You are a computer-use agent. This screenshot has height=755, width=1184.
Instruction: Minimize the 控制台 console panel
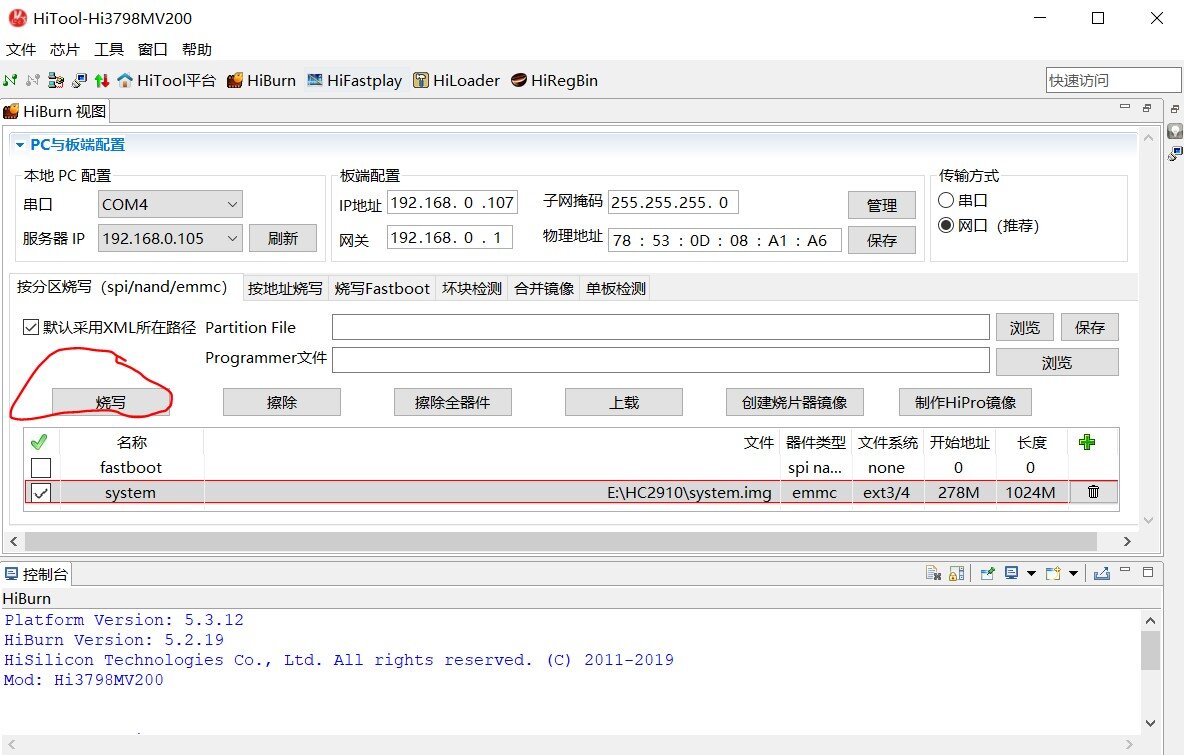coord(1125,572)
